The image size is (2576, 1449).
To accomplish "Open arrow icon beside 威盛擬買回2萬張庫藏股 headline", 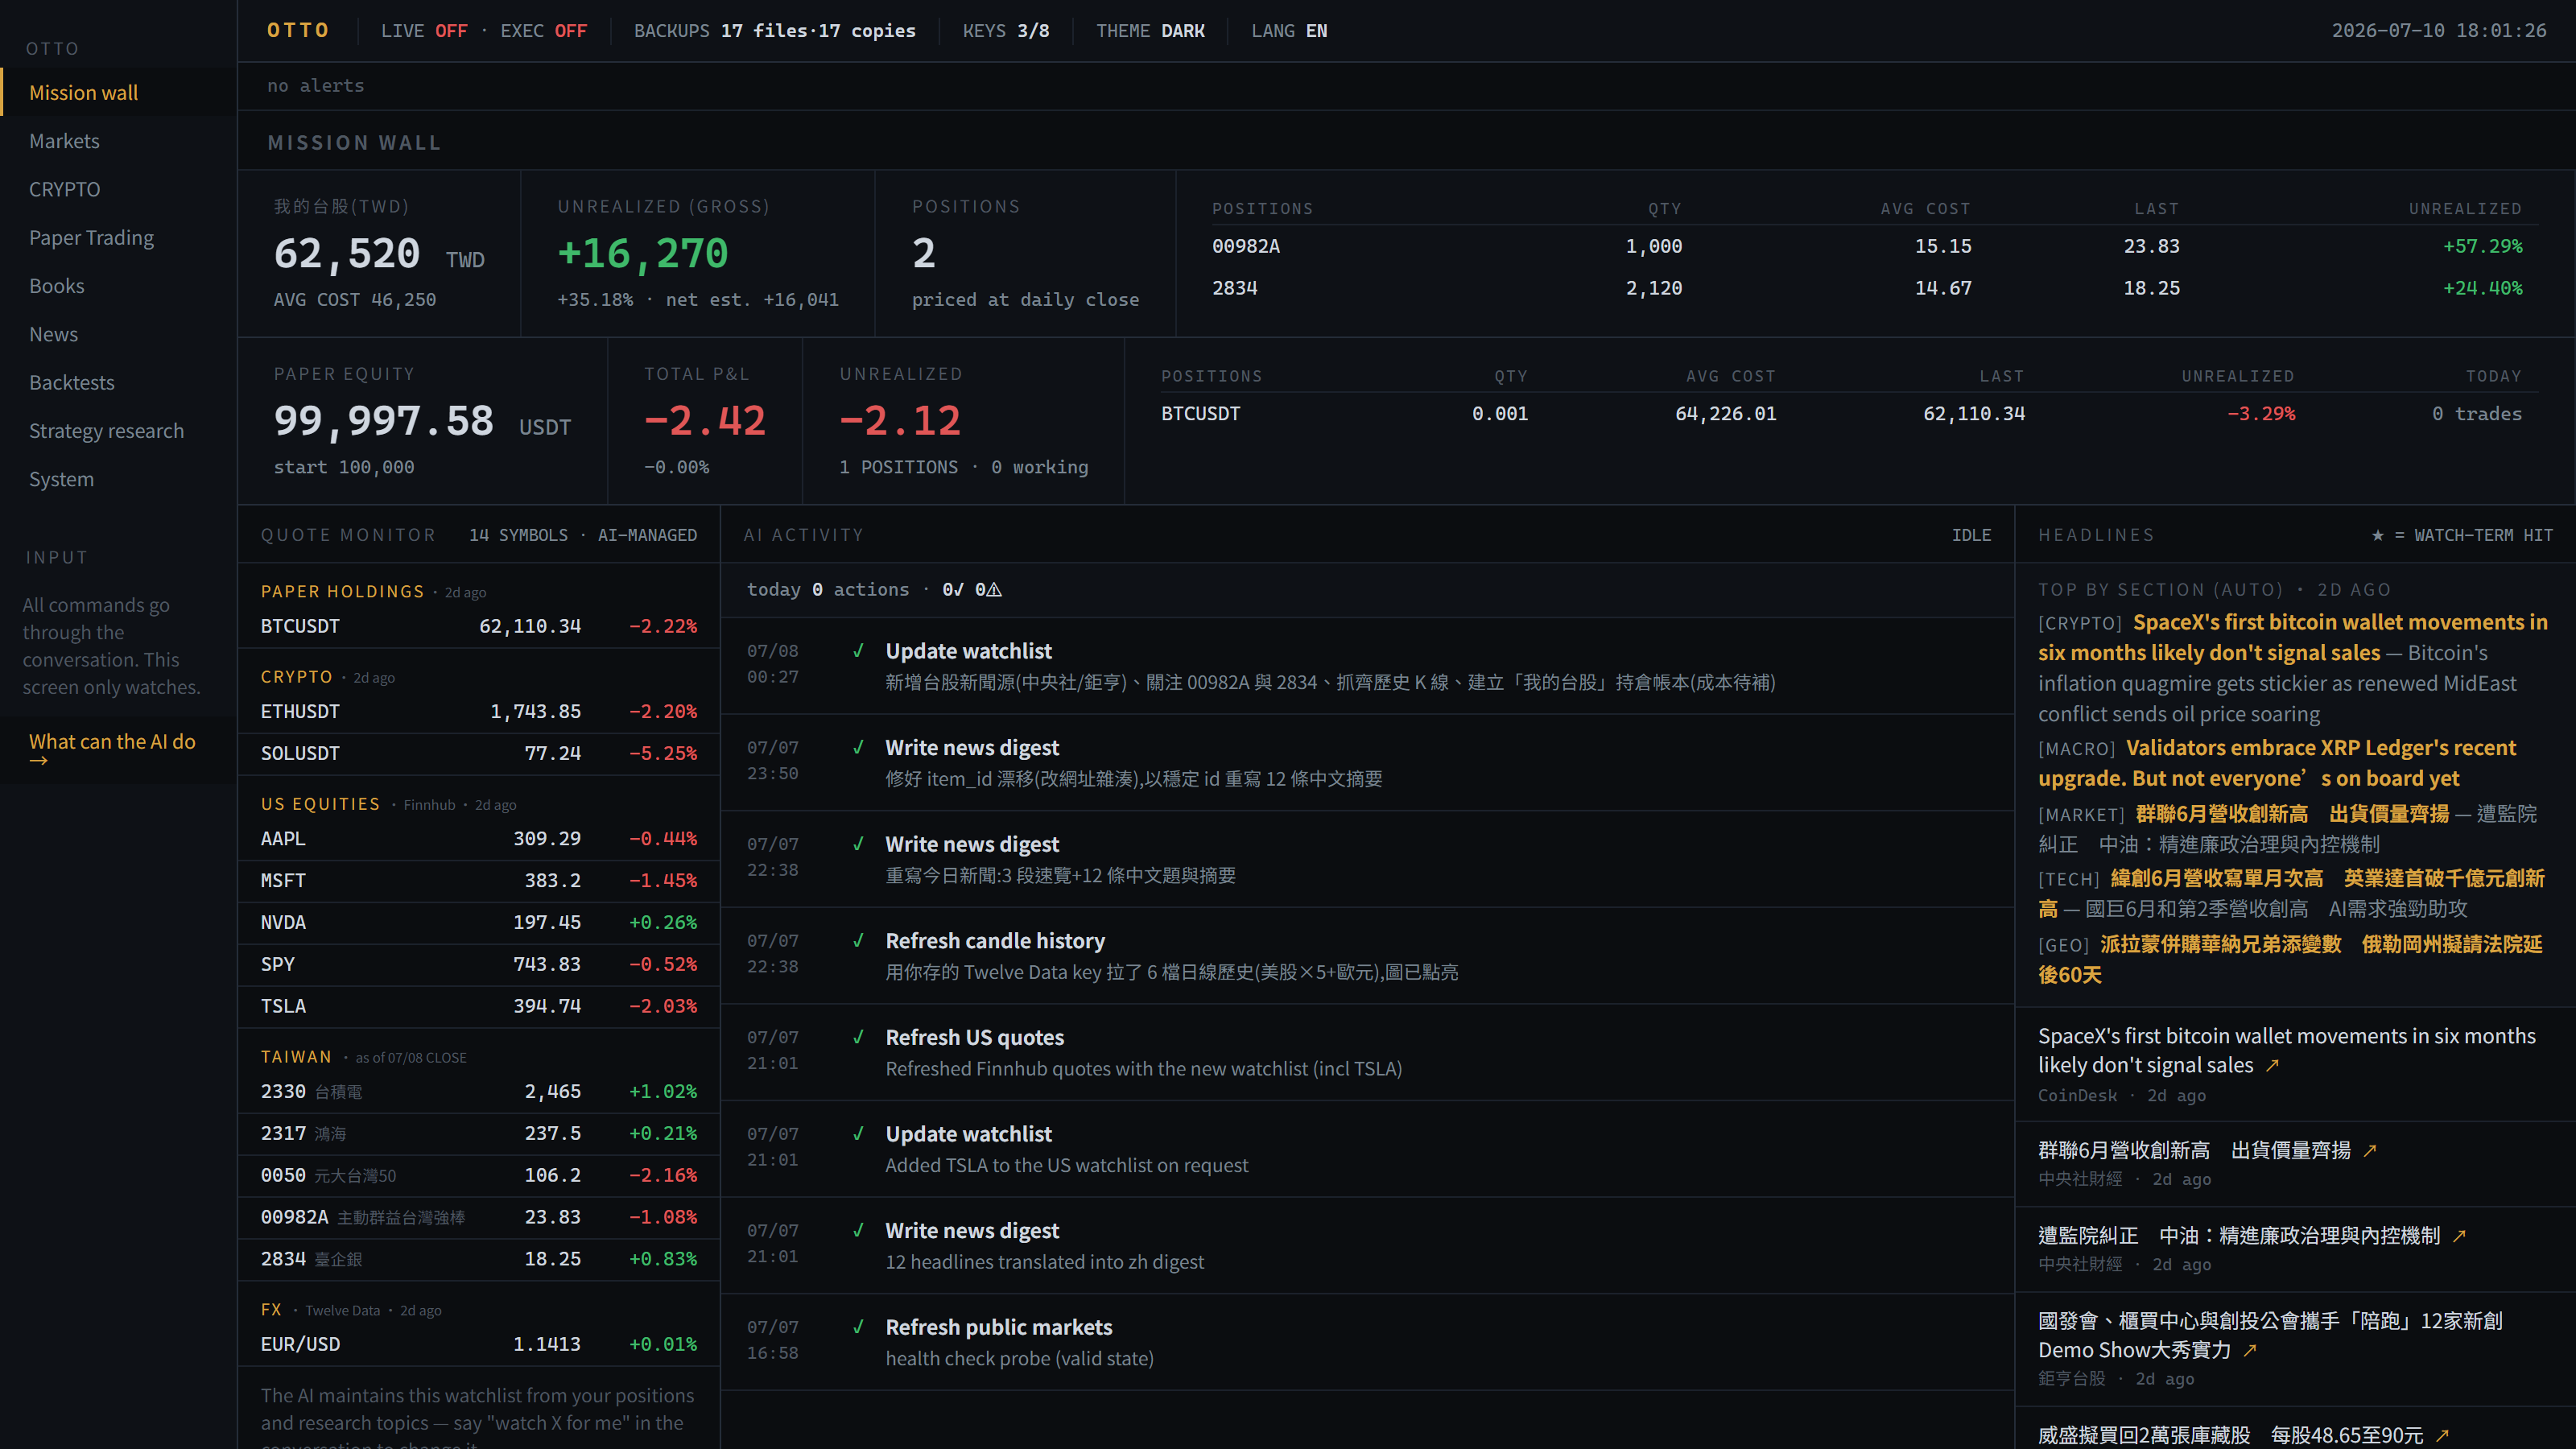I will click(2443, 1436).
